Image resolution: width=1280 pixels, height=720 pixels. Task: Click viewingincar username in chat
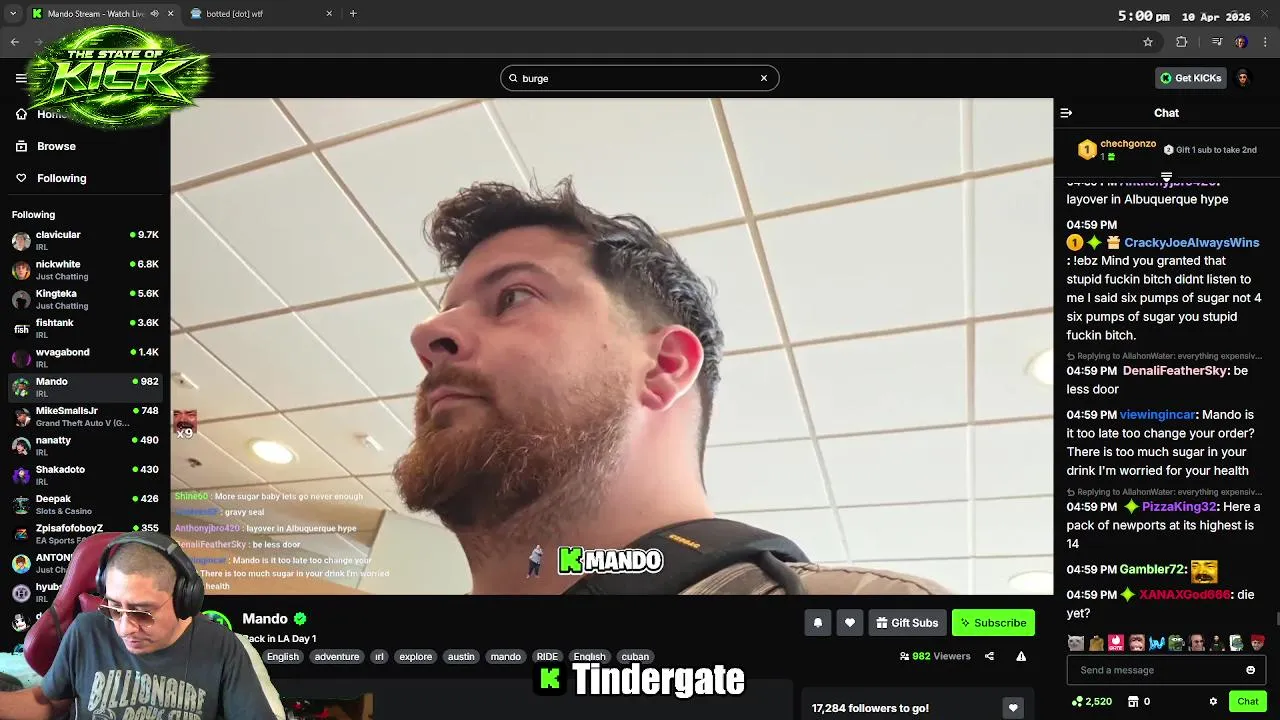click(x=1157, y=415)
